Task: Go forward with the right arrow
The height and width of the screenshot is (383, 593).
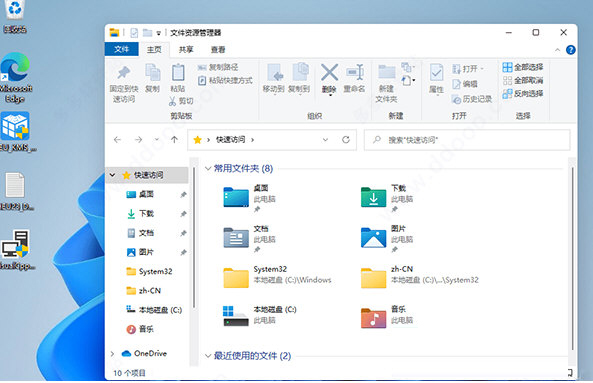Action: (x=138, y=140)
